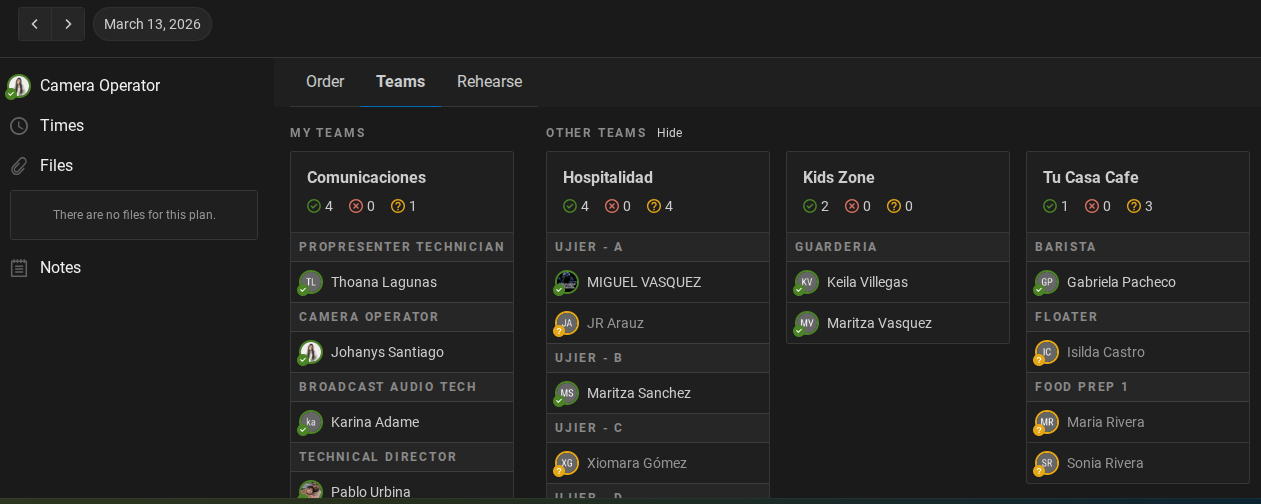Switch to the Rehearse tab
This screenshot has width=1261, height=504.
pos(489,82)
